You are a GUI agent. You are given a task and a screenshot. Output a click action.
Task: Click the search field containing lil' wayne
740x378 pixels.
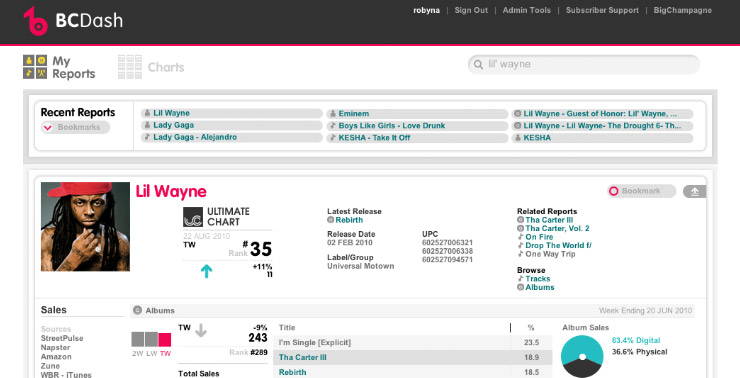tap(584, 65)
